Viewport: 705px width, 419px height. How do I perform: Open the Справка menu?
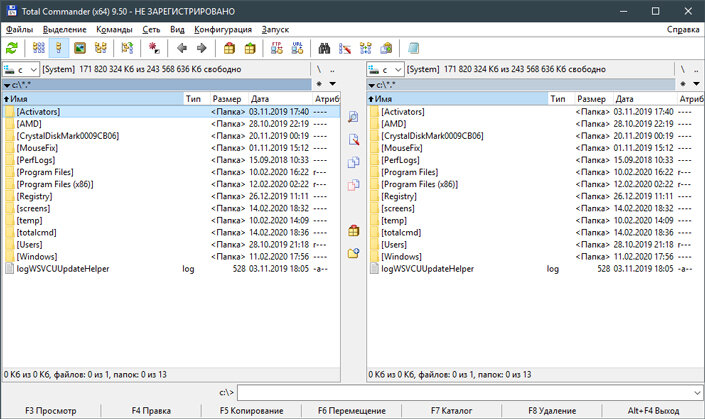pos(683,30)
